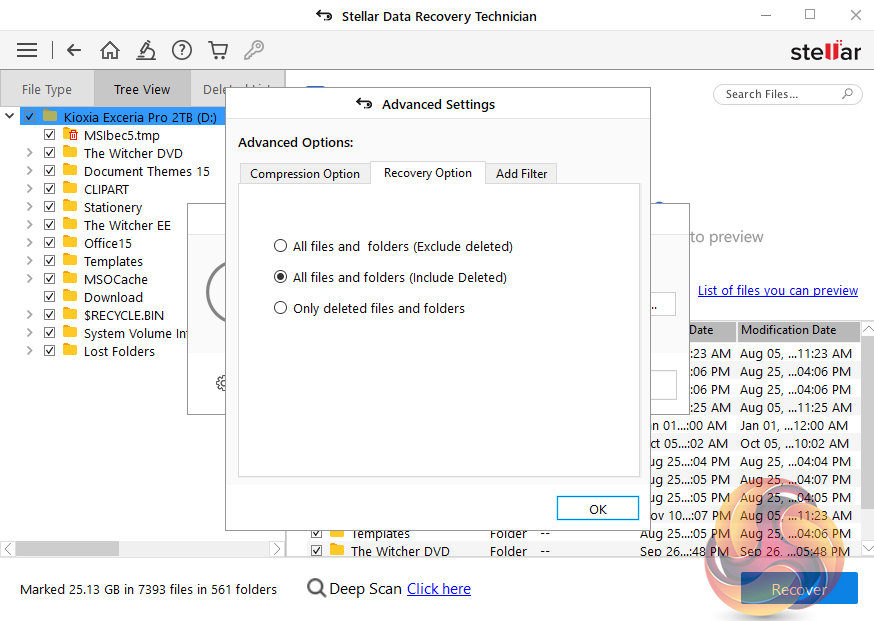The width and height of the screenshot is (874, 621).
Task: Go back with the arrow icon
Action: (x=74, y=50)
